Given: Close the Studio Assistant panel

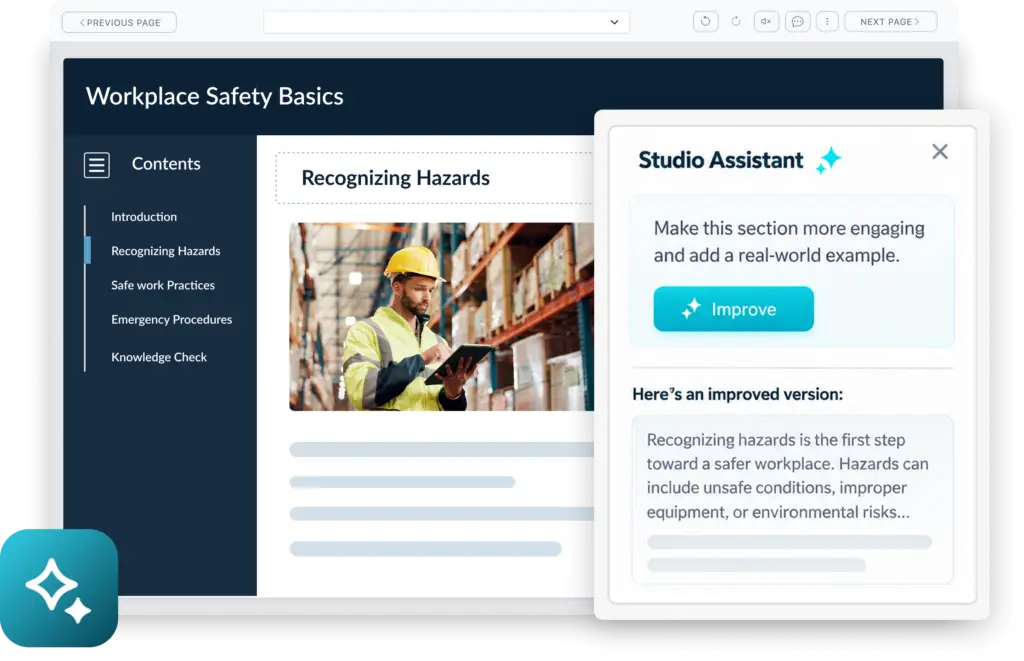Looking at the screenshot, I should pos(940,152).
